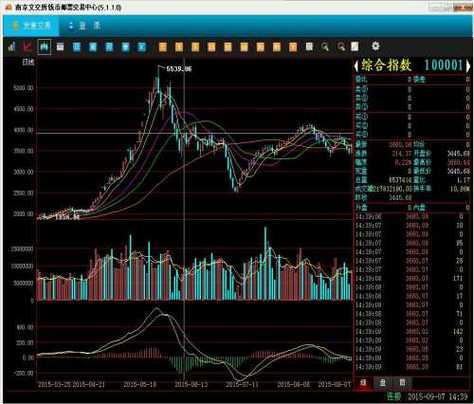Viewport: 474px width, 404px height.
Task: Click the first orange period toolbar icon
Action: [163, 47]
